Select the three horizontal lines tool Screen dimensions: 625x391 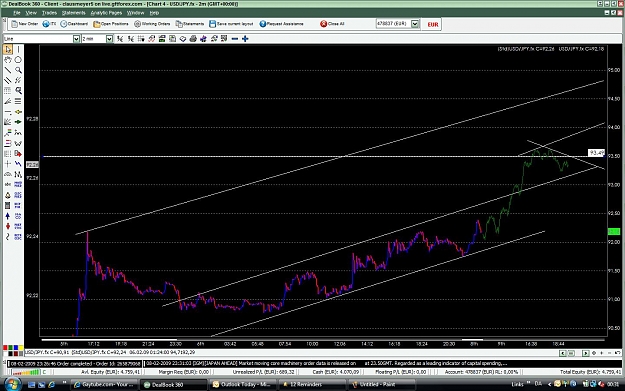coord(18,101)
